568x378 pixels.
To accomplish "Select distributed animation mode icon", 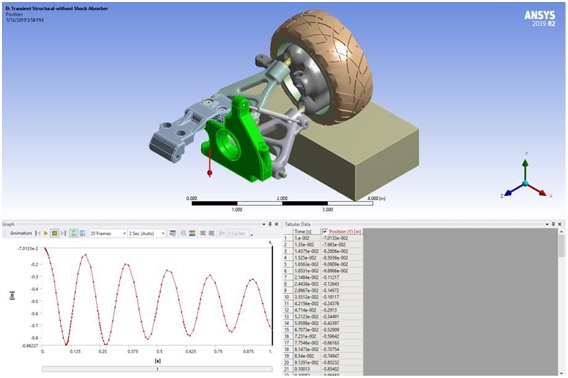I will pyautogui.click(x=74, y=233).
